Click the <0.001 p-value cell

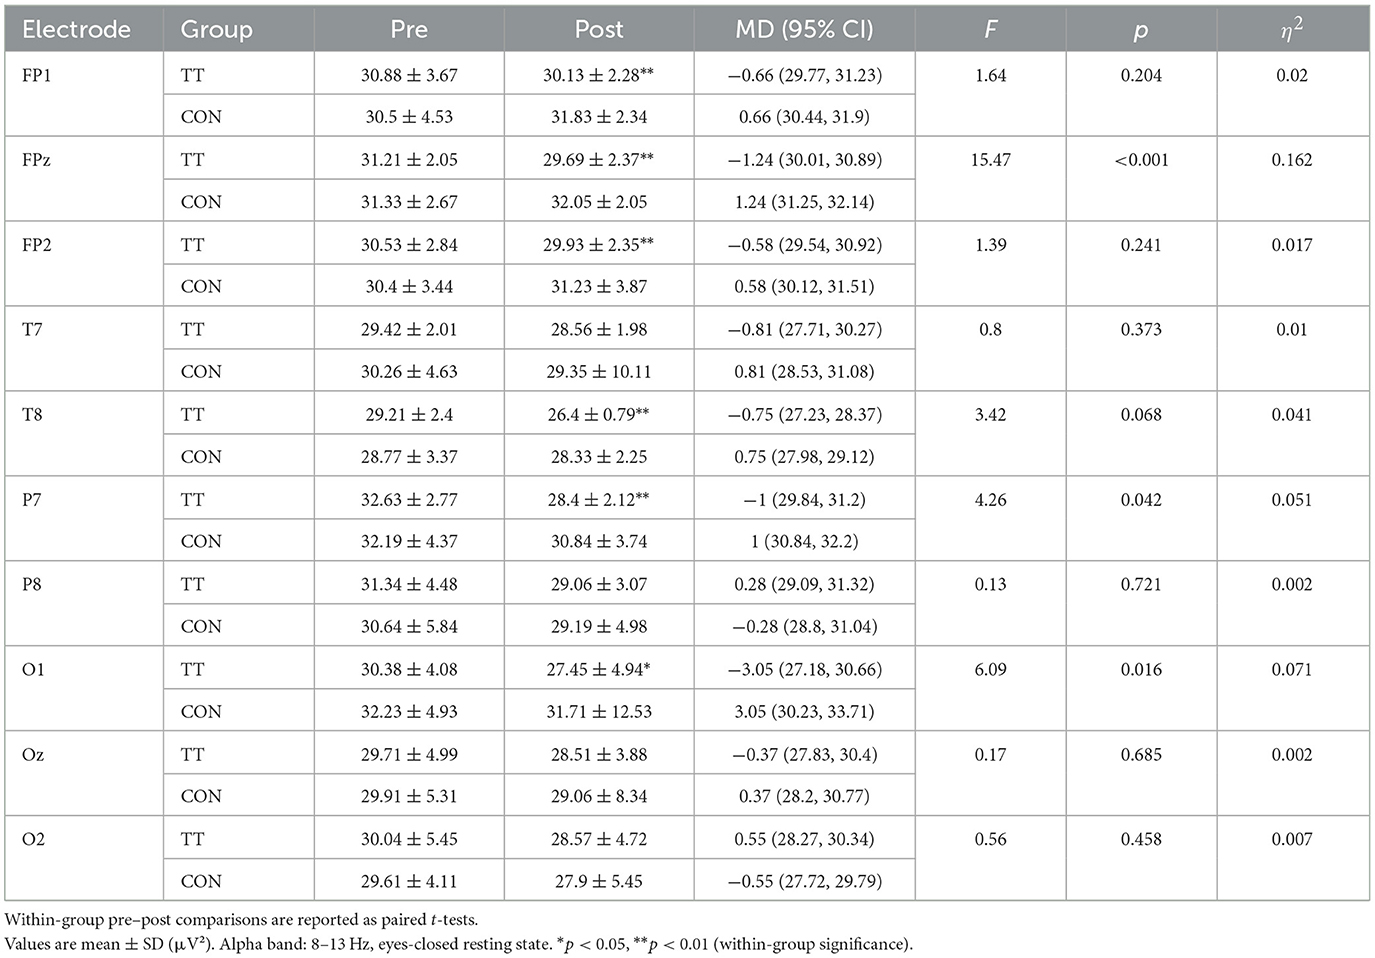[1141, 160]
